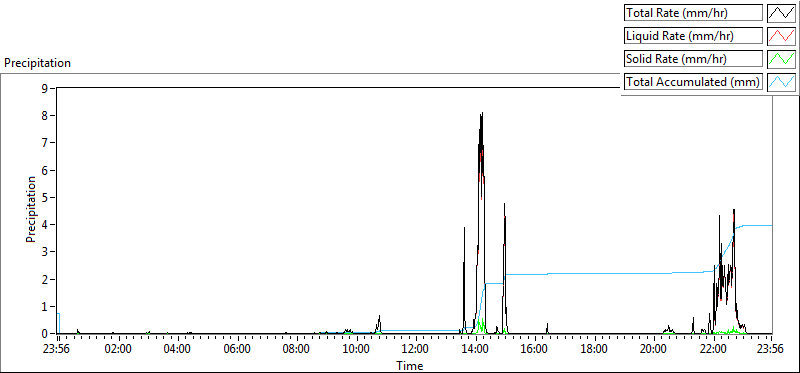Click the accumulated plateau line near 18:00
800x373 pixels.
coord(594,273)
